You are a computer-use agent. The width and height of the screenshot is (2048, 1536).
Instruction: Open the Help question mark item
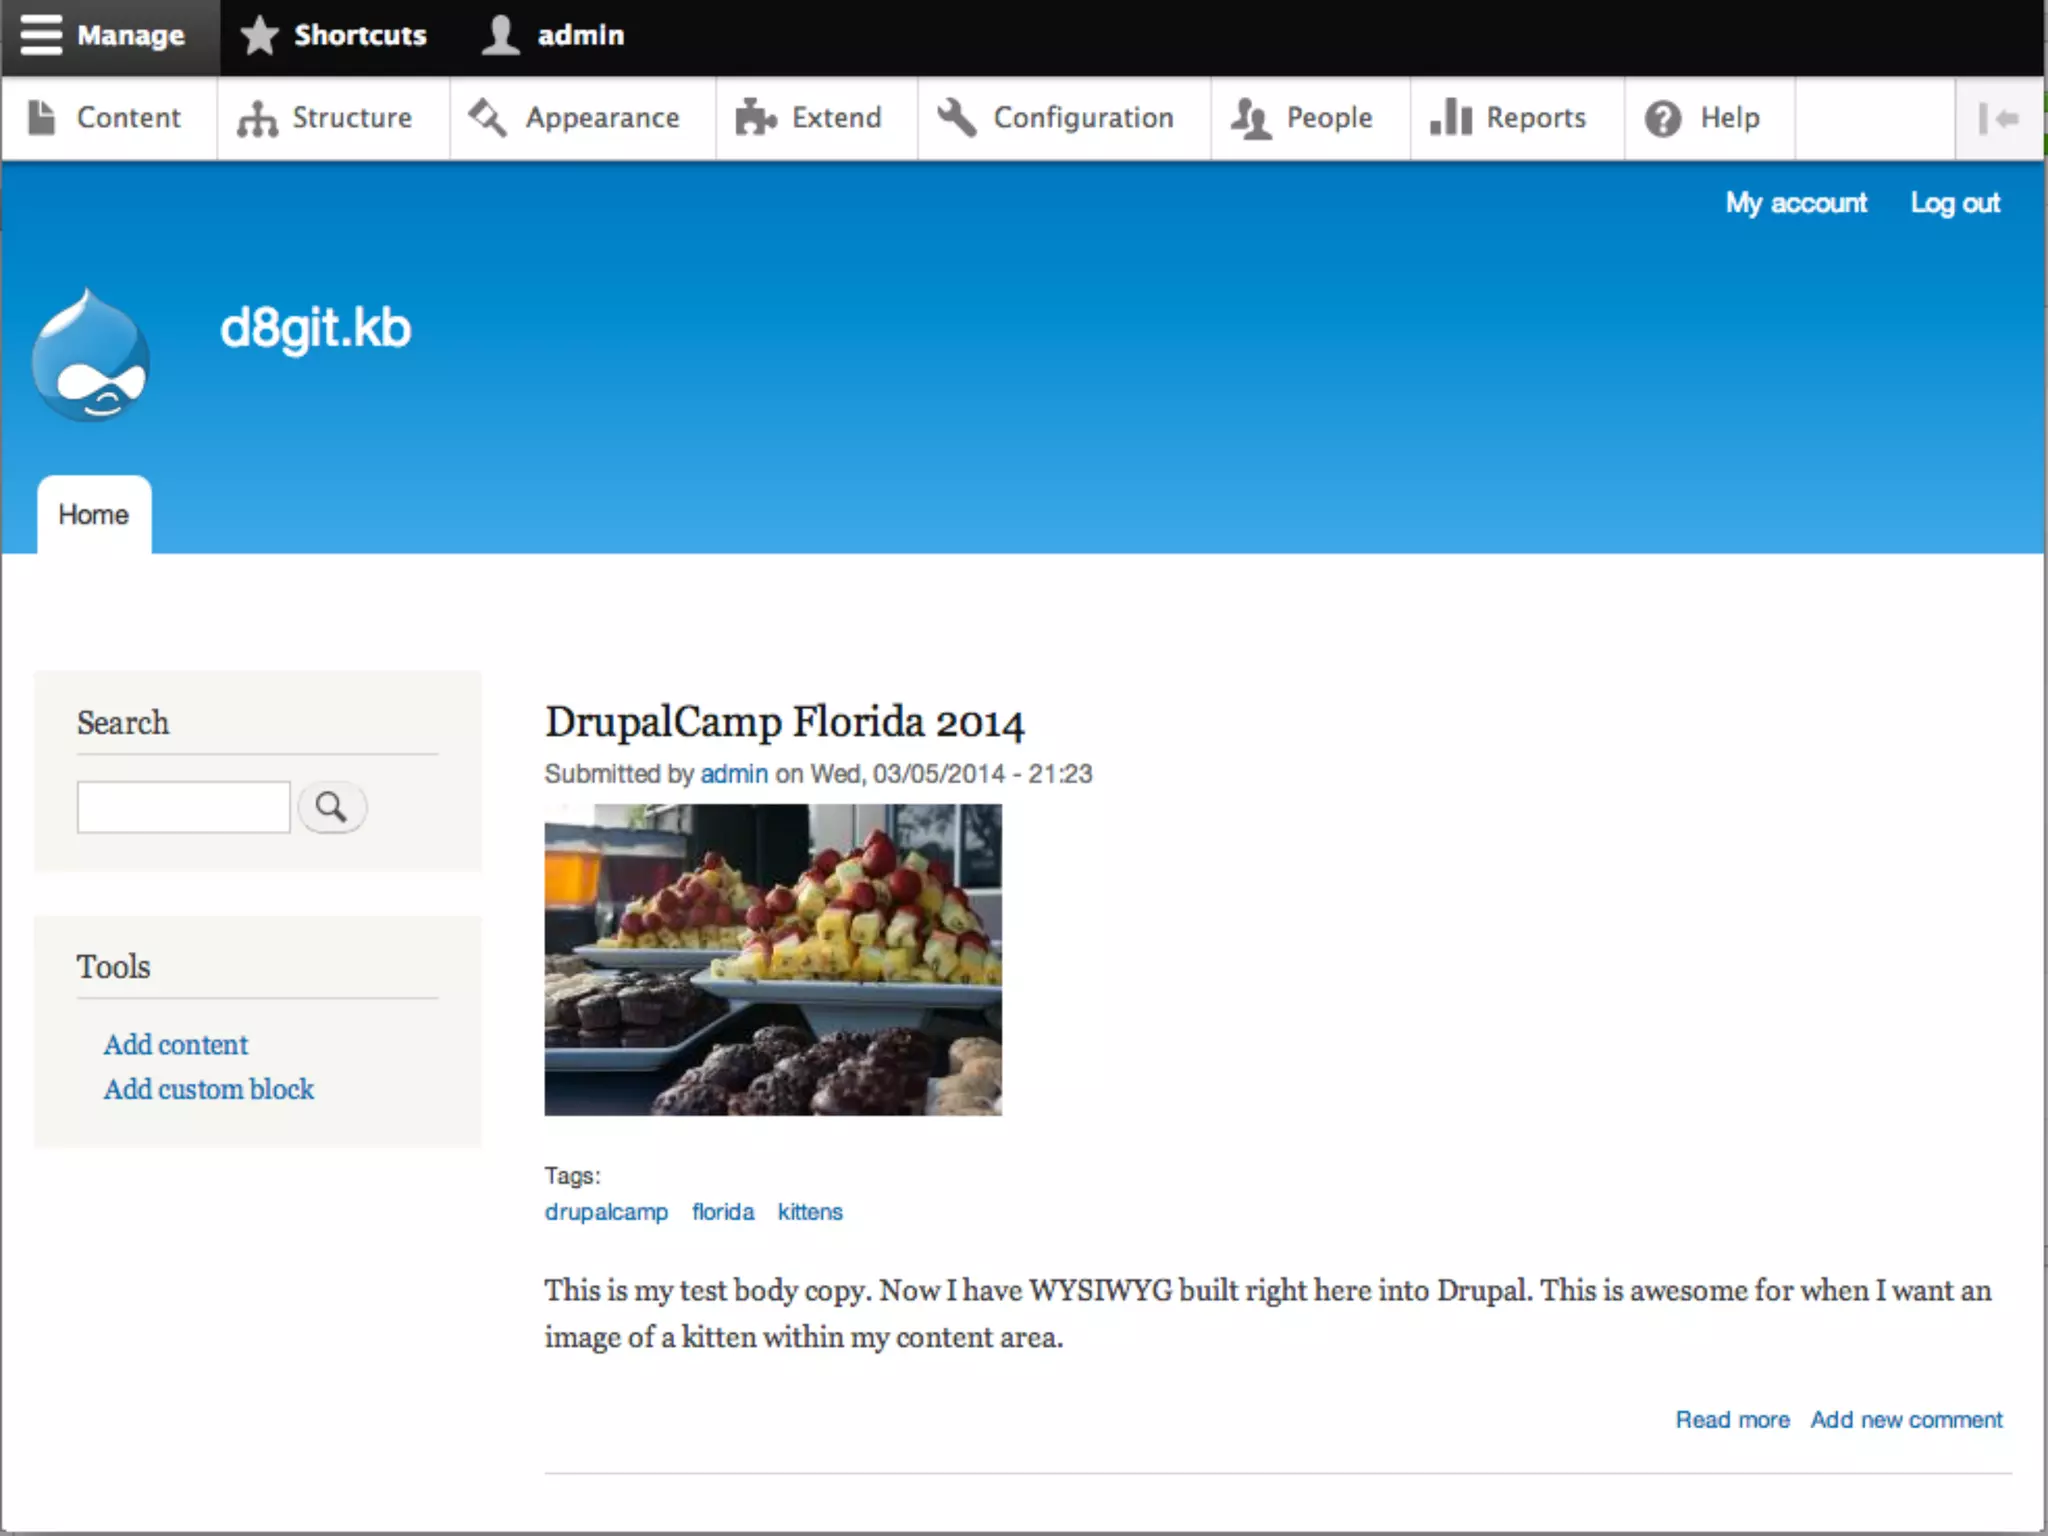pyautogui.click(x=1703, y=118)
